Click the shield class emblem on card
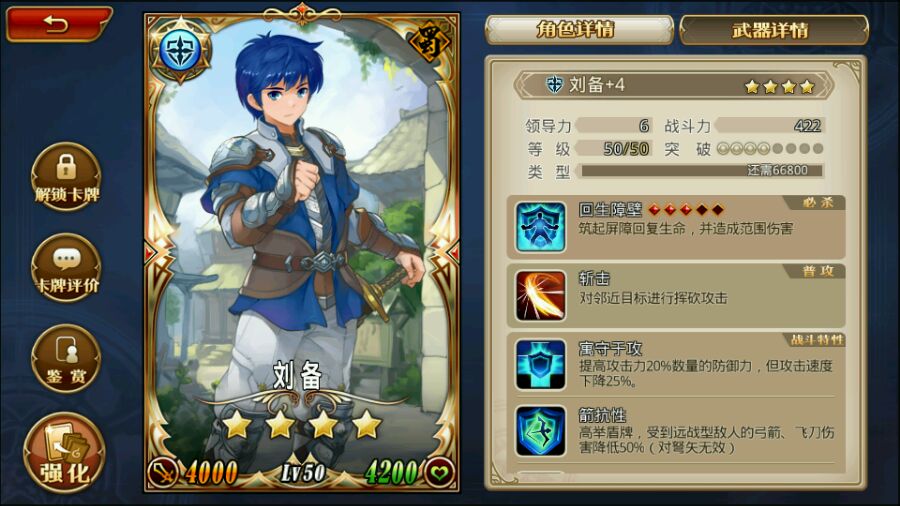Viewport: 900px width, 506px height. click(181, 50)
